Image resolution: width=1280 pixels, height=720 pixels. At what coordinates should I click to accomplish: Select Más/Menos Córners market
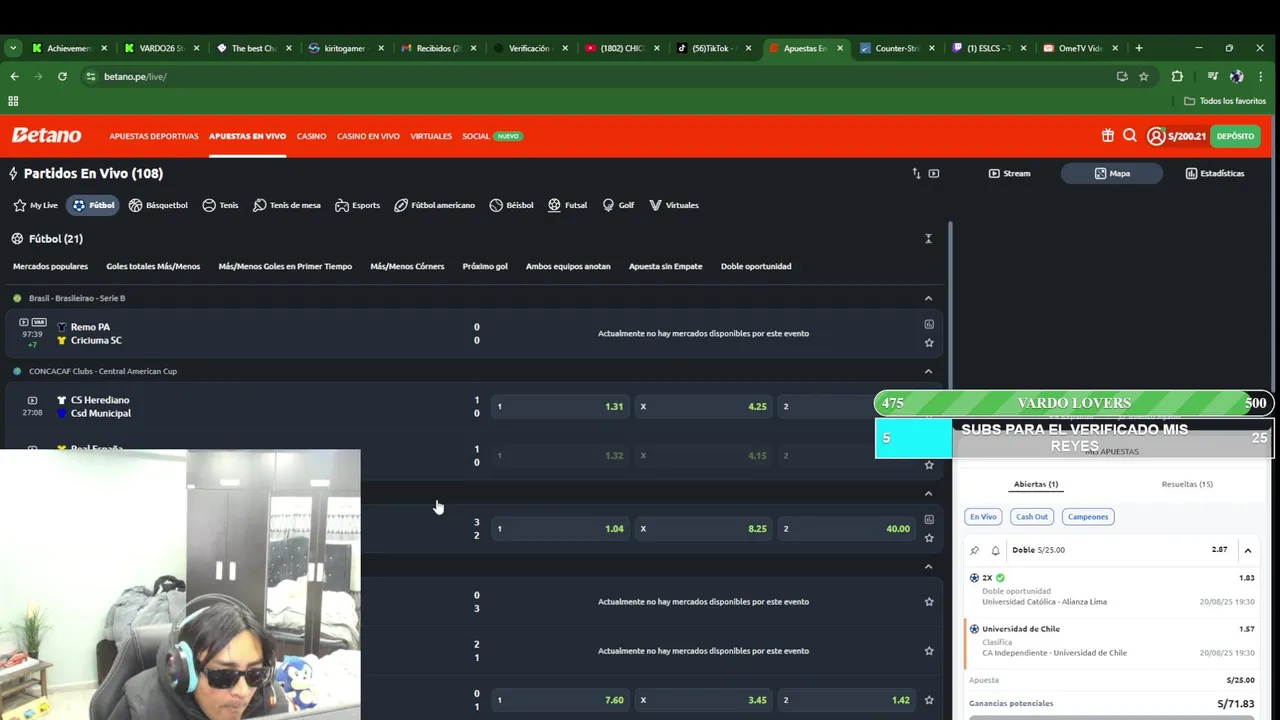point(407,266)
